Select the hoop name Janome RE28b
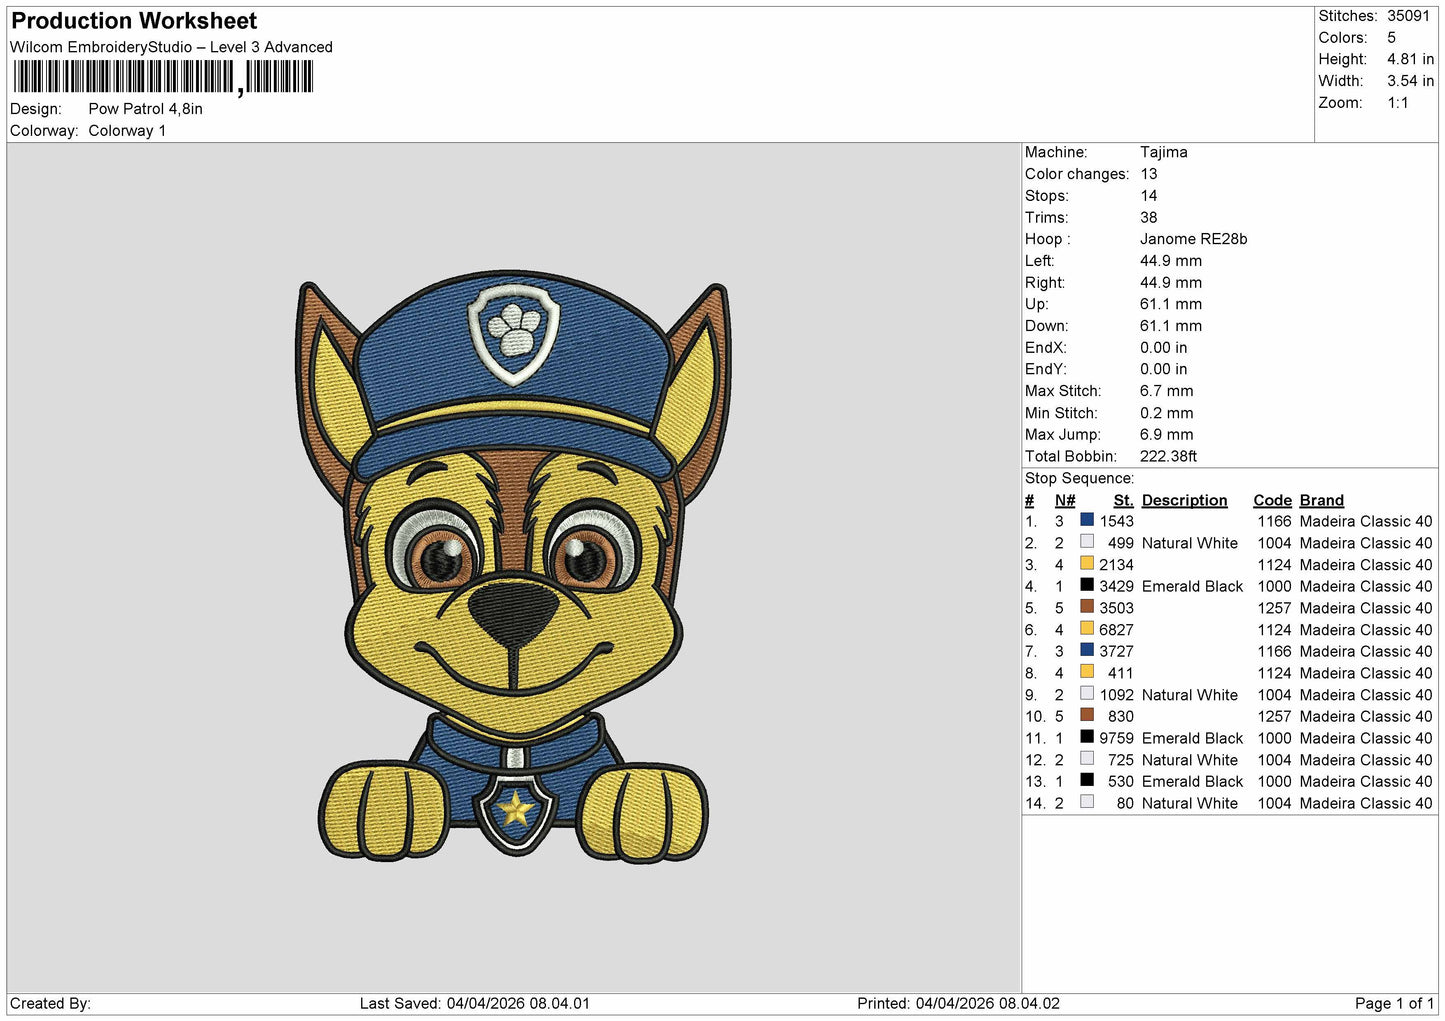This screenshot has height=1021, width=1445. point(1194,239)
